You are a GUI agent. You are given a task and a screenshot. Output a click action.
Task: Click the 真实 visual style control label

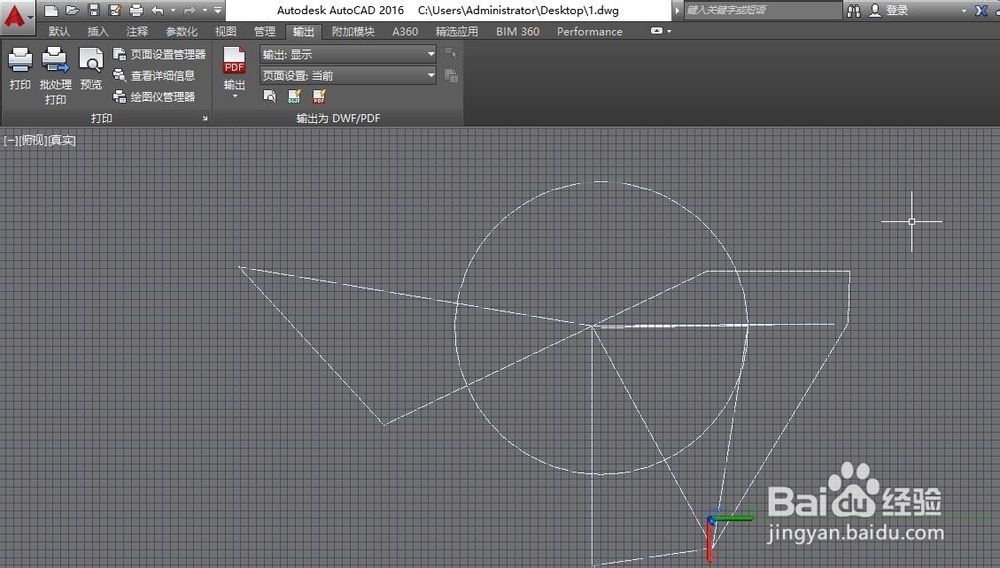(x=62, y=140)
